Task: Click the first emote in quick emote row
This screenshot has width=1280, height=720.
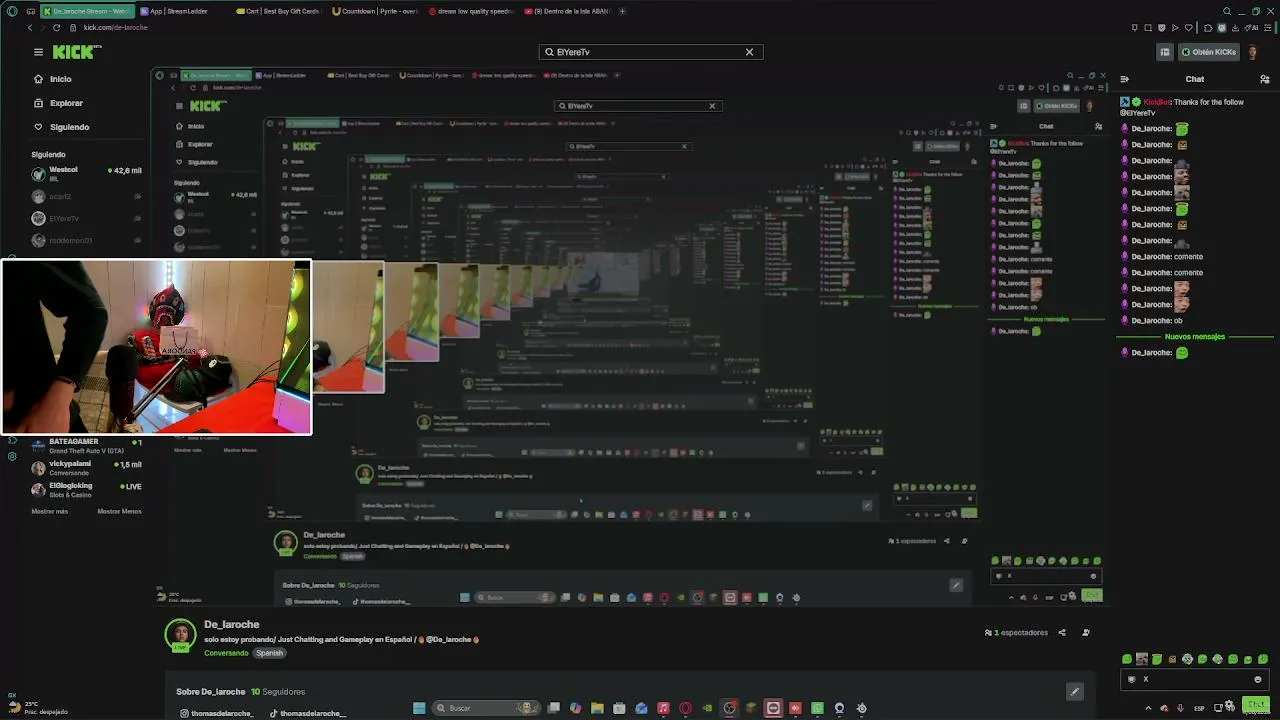Action: (1127, 659)
